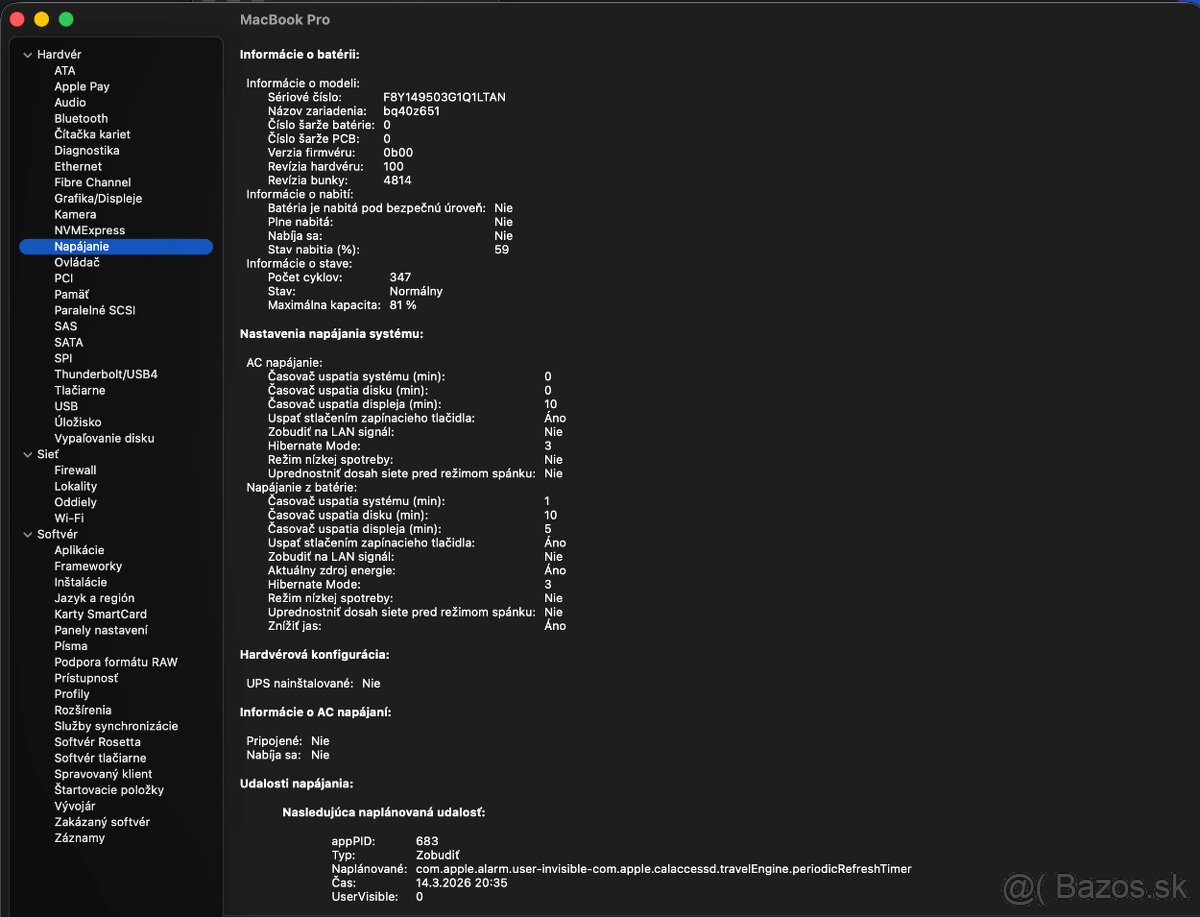This screenshot has height=917, width=1200.
Task: Open the Úložisko hardware item
Action: pyautogui.click(x=78, y=422)
